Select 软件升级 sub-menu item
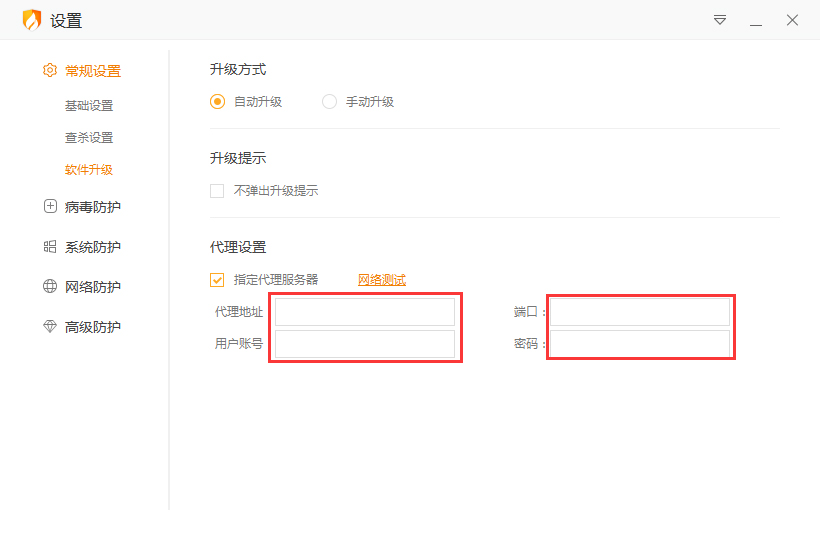This screenshot has width=820, height=540. pyautogui.click(x=89, y=170)
